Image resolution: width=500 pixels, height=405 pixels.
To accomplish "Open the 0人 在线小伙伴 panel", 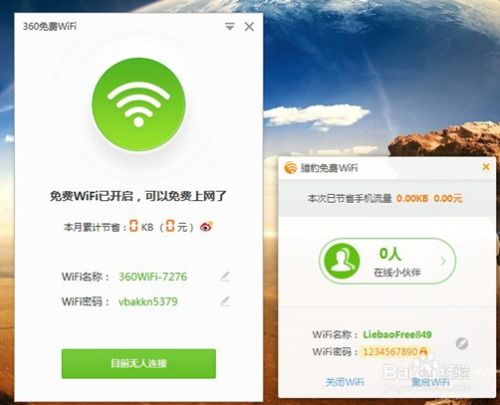I will [x=388, y=261].
